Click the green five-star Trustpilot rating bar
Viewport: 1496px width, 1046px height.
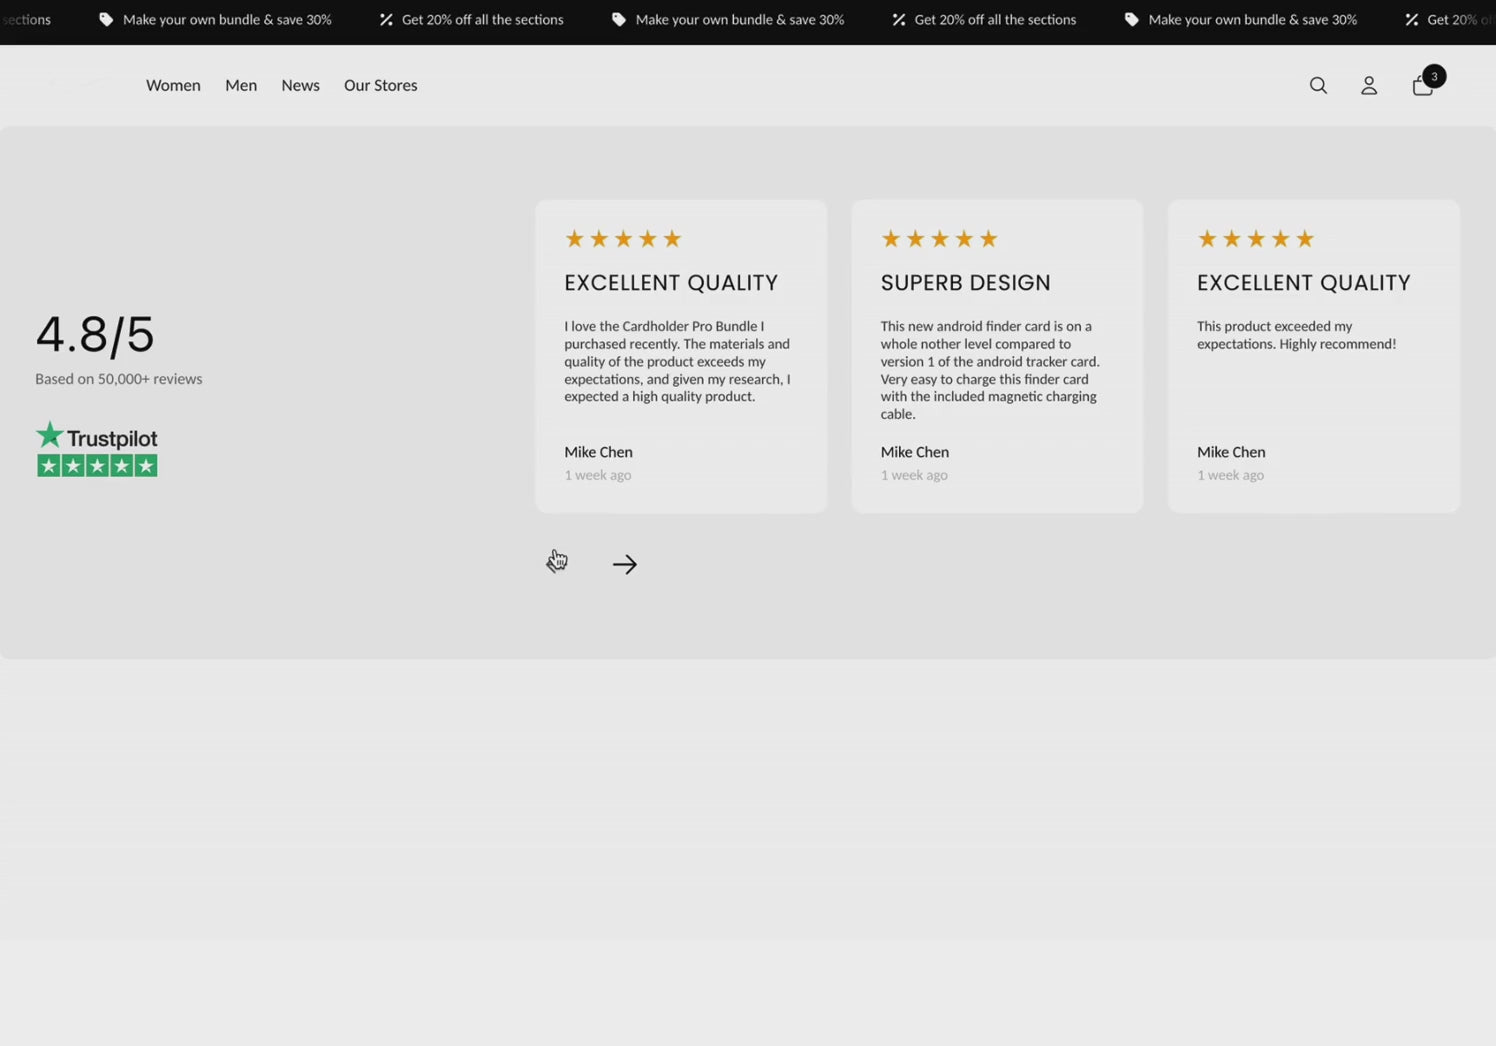[97, 465]
